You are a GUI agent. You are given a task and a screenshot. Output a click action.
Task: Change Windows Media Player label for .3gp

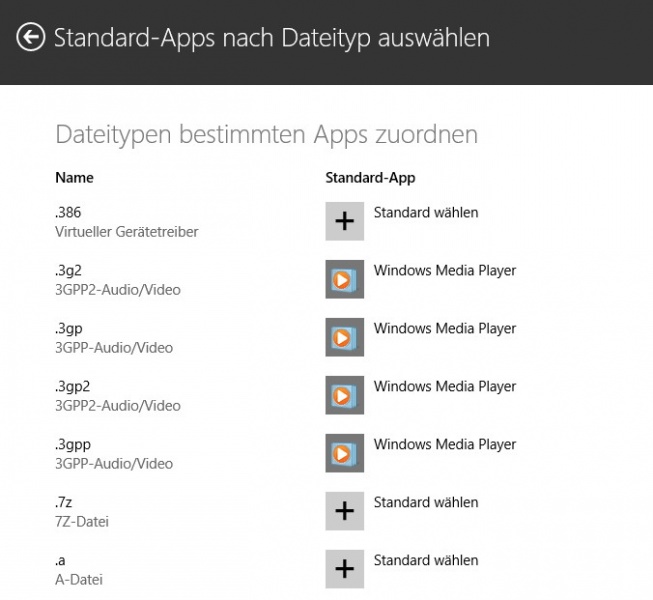pyautogui.click(x=445, y=329)
